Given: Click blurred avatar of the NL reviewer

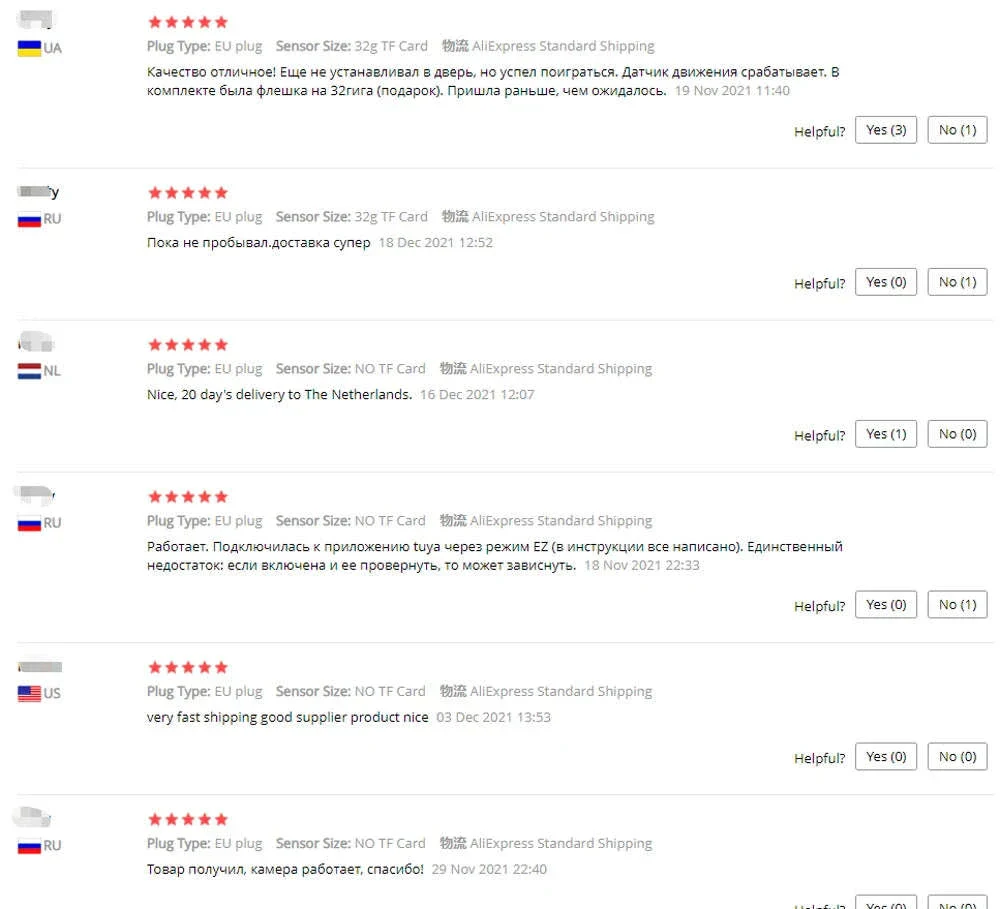Looking at the screenshot, I should (x=36, y=343).
